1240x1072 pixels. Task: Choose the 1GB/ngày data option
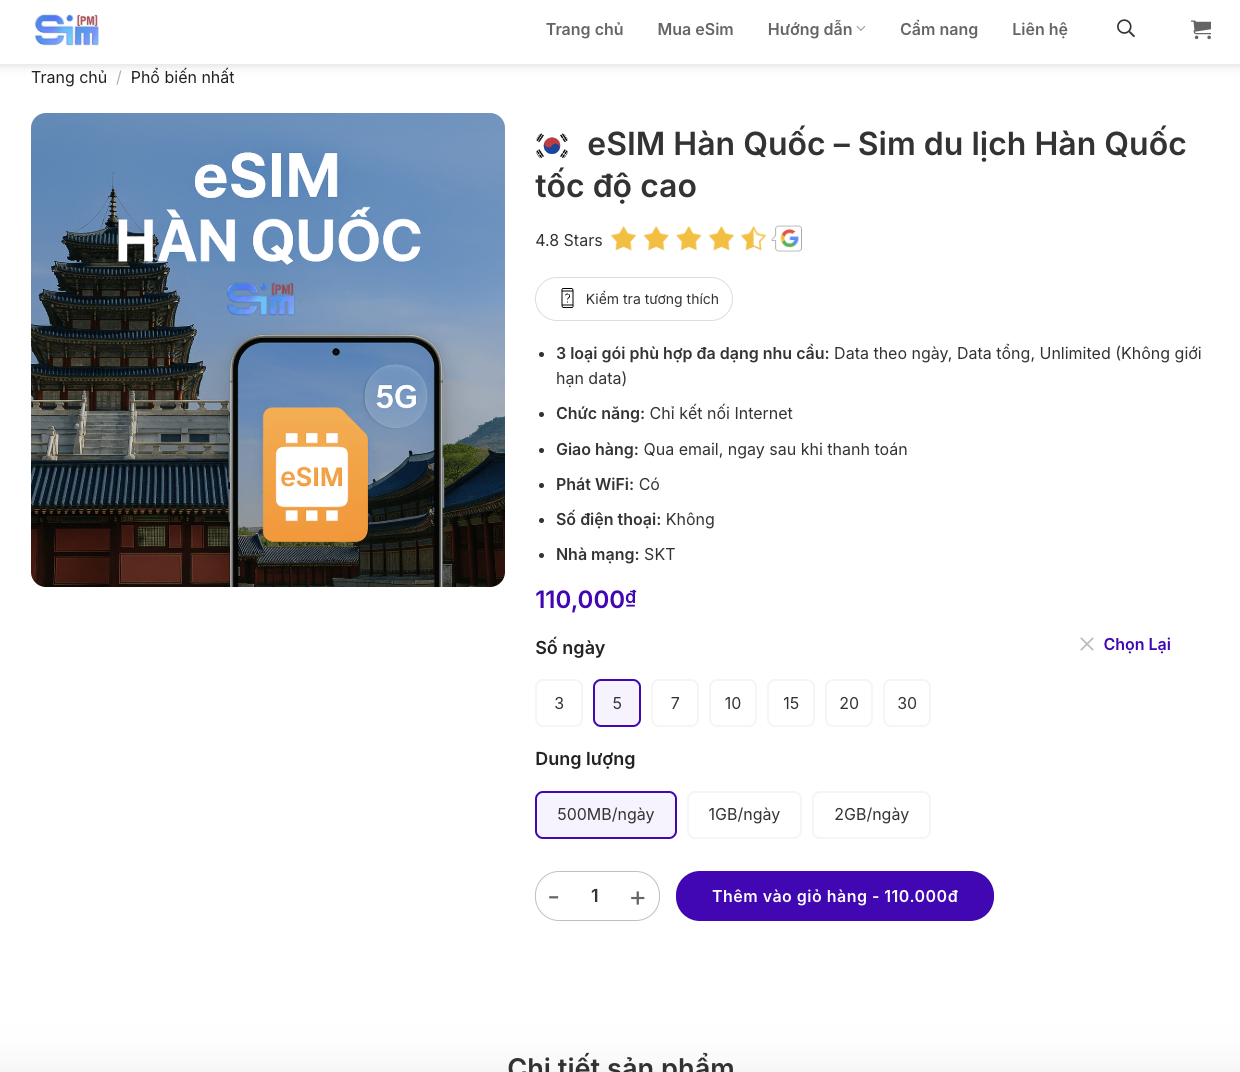point(744,815)
